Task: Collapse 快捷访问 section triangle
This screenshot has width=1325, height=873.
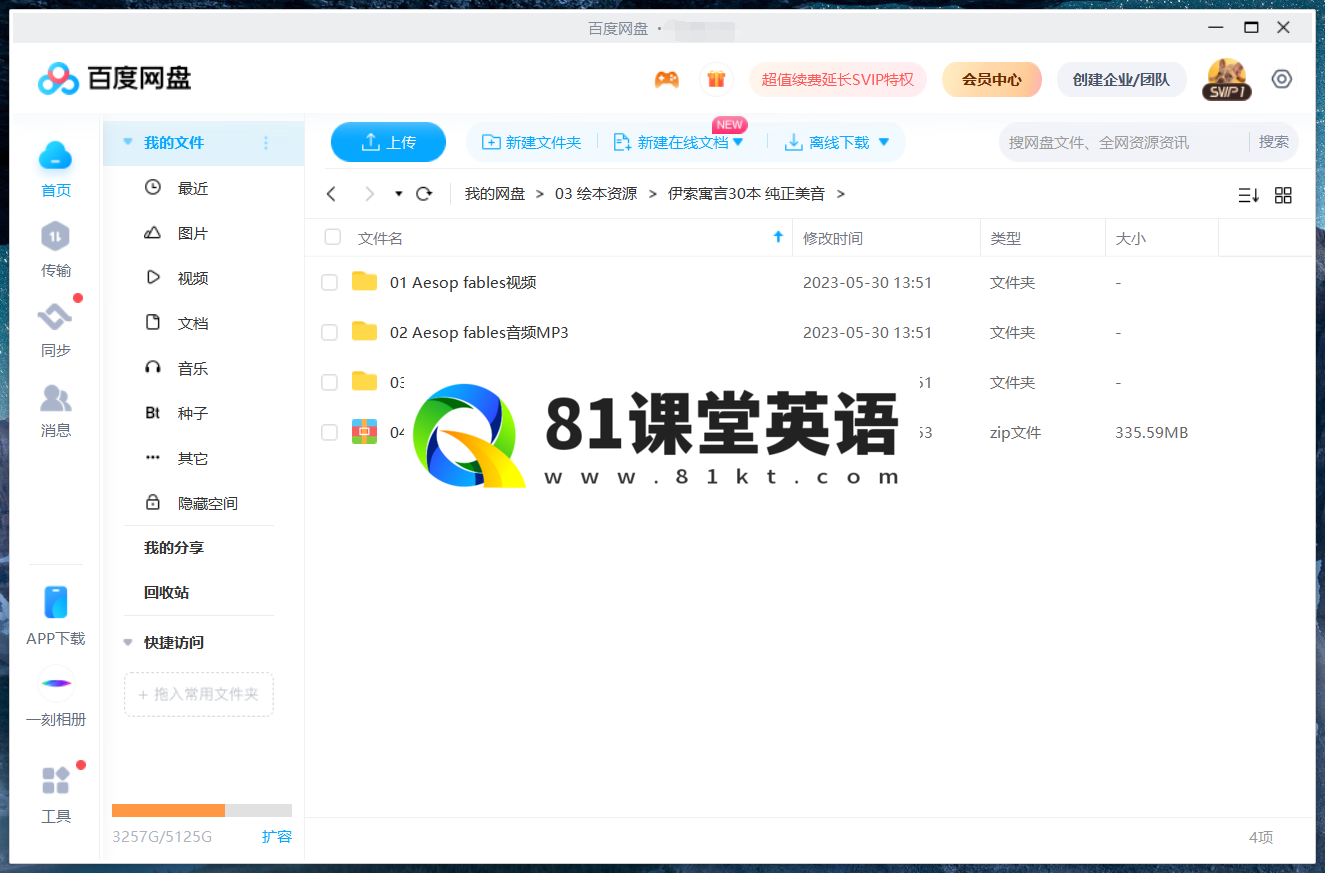Action: click(127, 643)
